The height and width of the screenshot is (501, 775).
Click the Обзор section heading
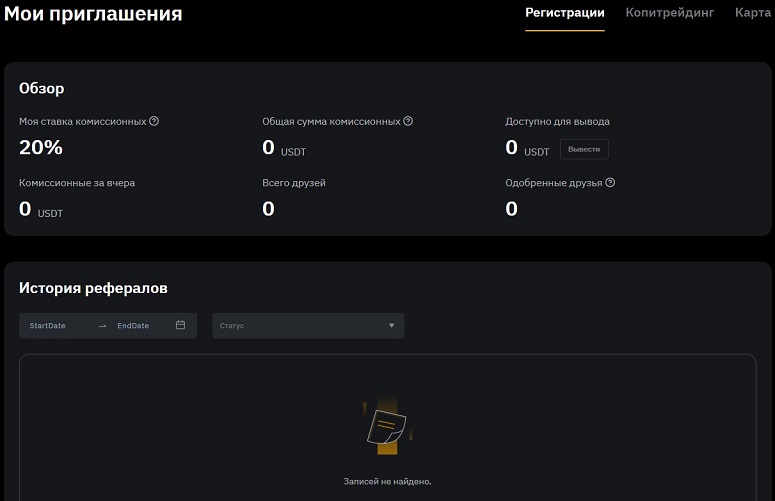42,88
